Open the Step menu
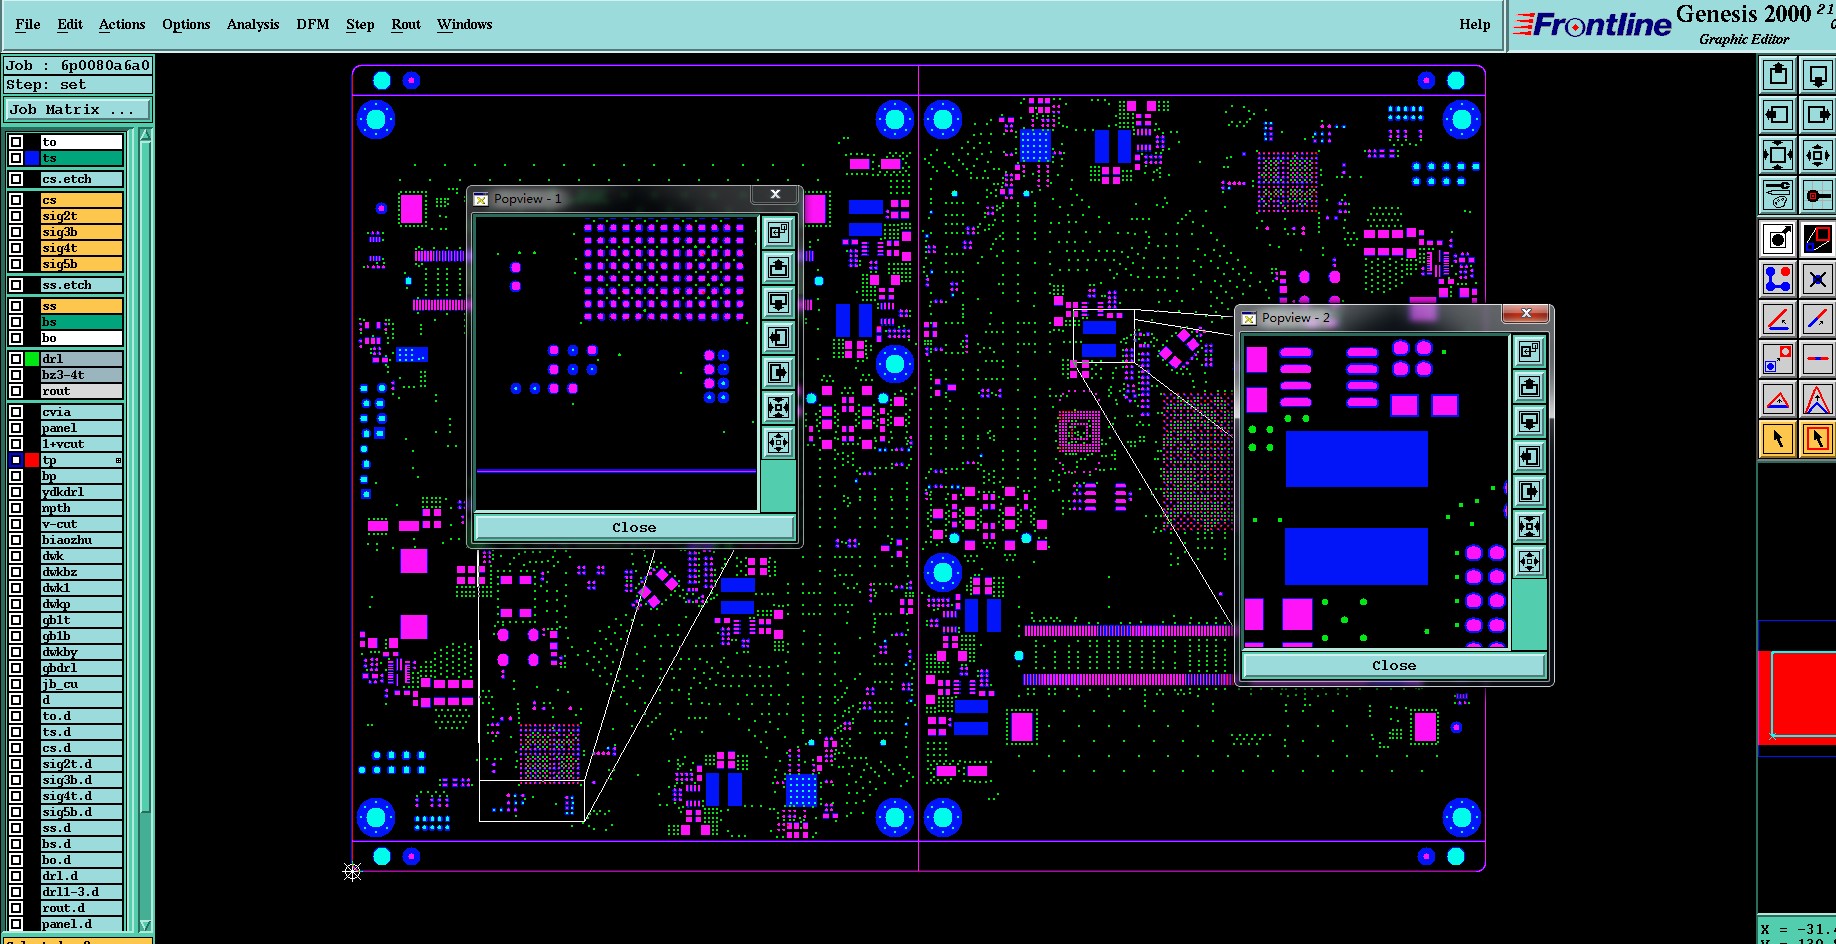 pyautogui.click(x=360, y=24)
